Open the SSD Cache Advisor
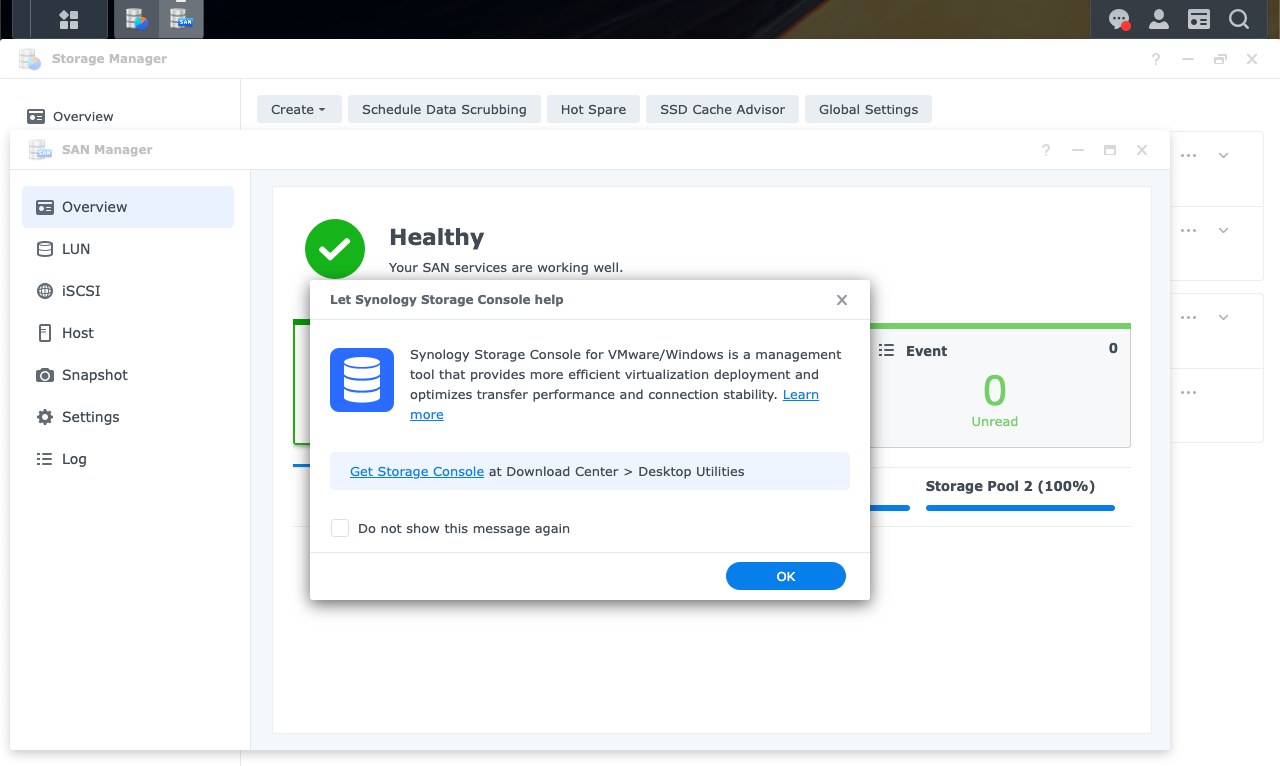Image resolution: width=1280 pixels, height=766 pixels. click(x=722, y=109)
